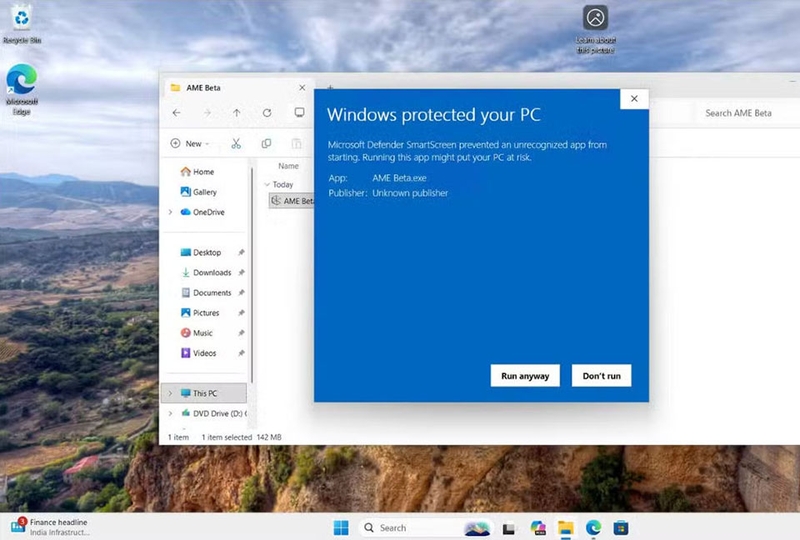Open Recycle Bin desktop icon

coord(21,24)
